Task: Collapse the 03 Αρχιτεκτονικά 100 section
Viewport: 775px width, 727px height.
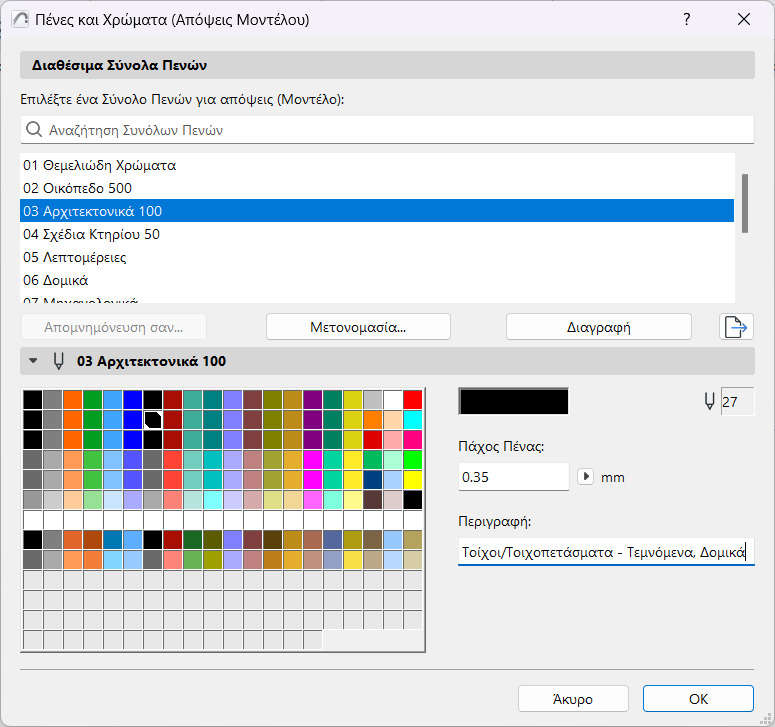Action: [x=34, y=361]
